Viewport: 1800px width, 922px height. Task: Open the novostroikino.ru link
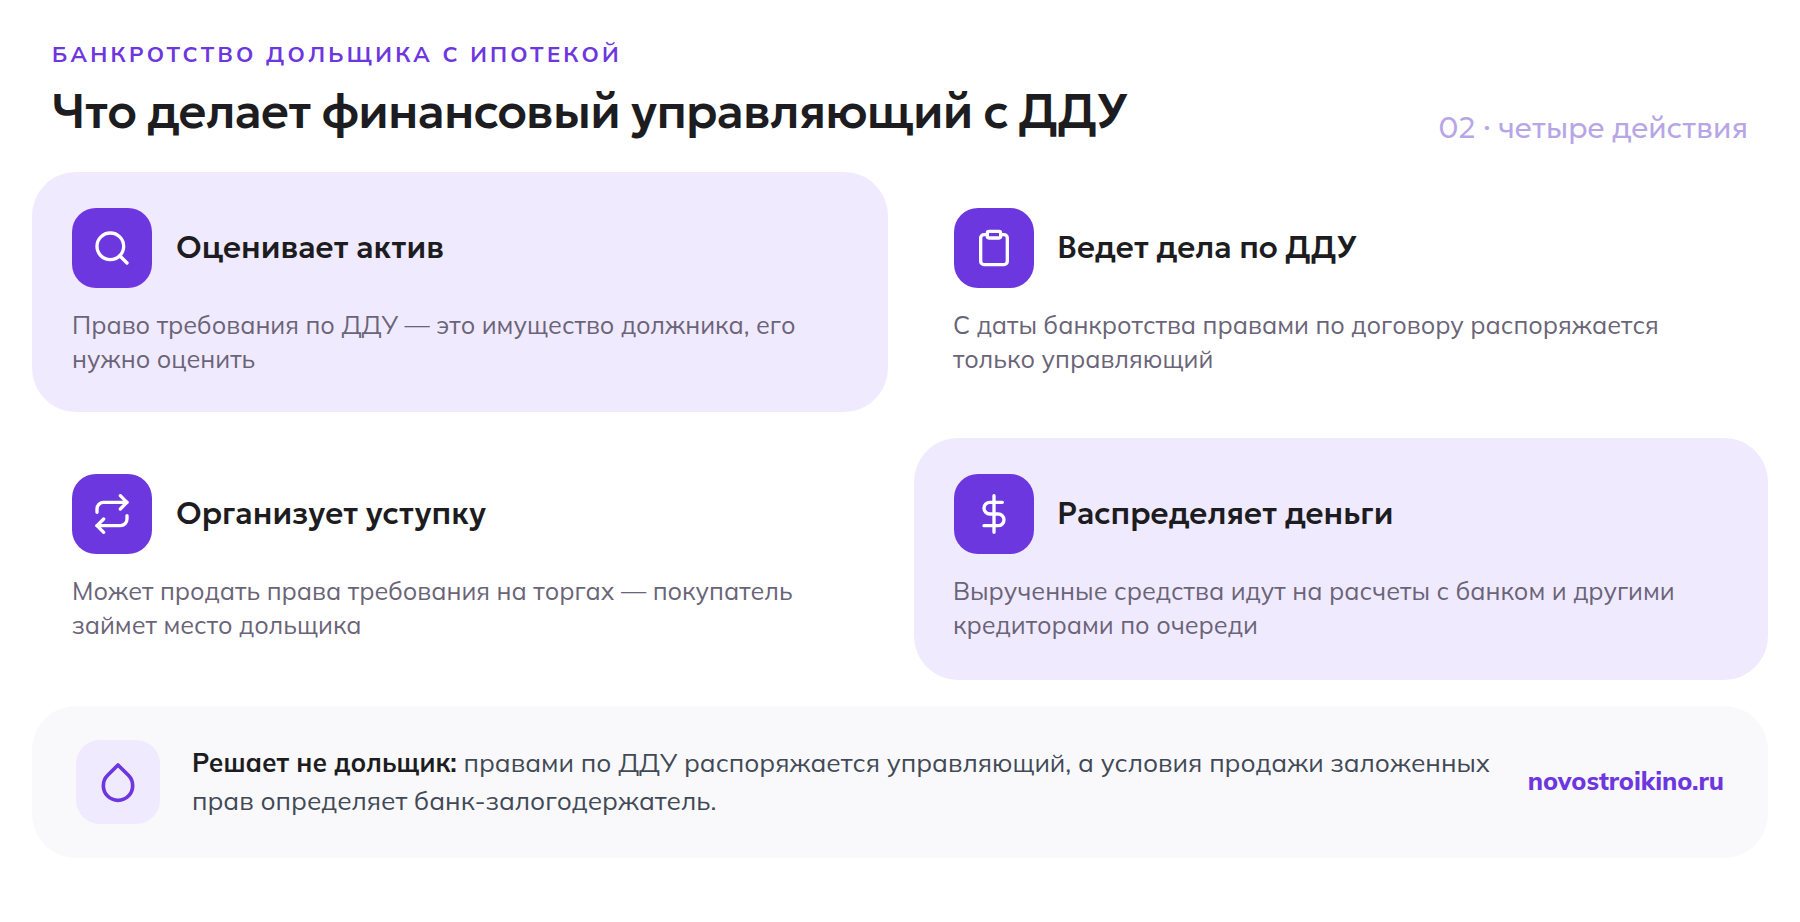click(x=1625, y=782)
